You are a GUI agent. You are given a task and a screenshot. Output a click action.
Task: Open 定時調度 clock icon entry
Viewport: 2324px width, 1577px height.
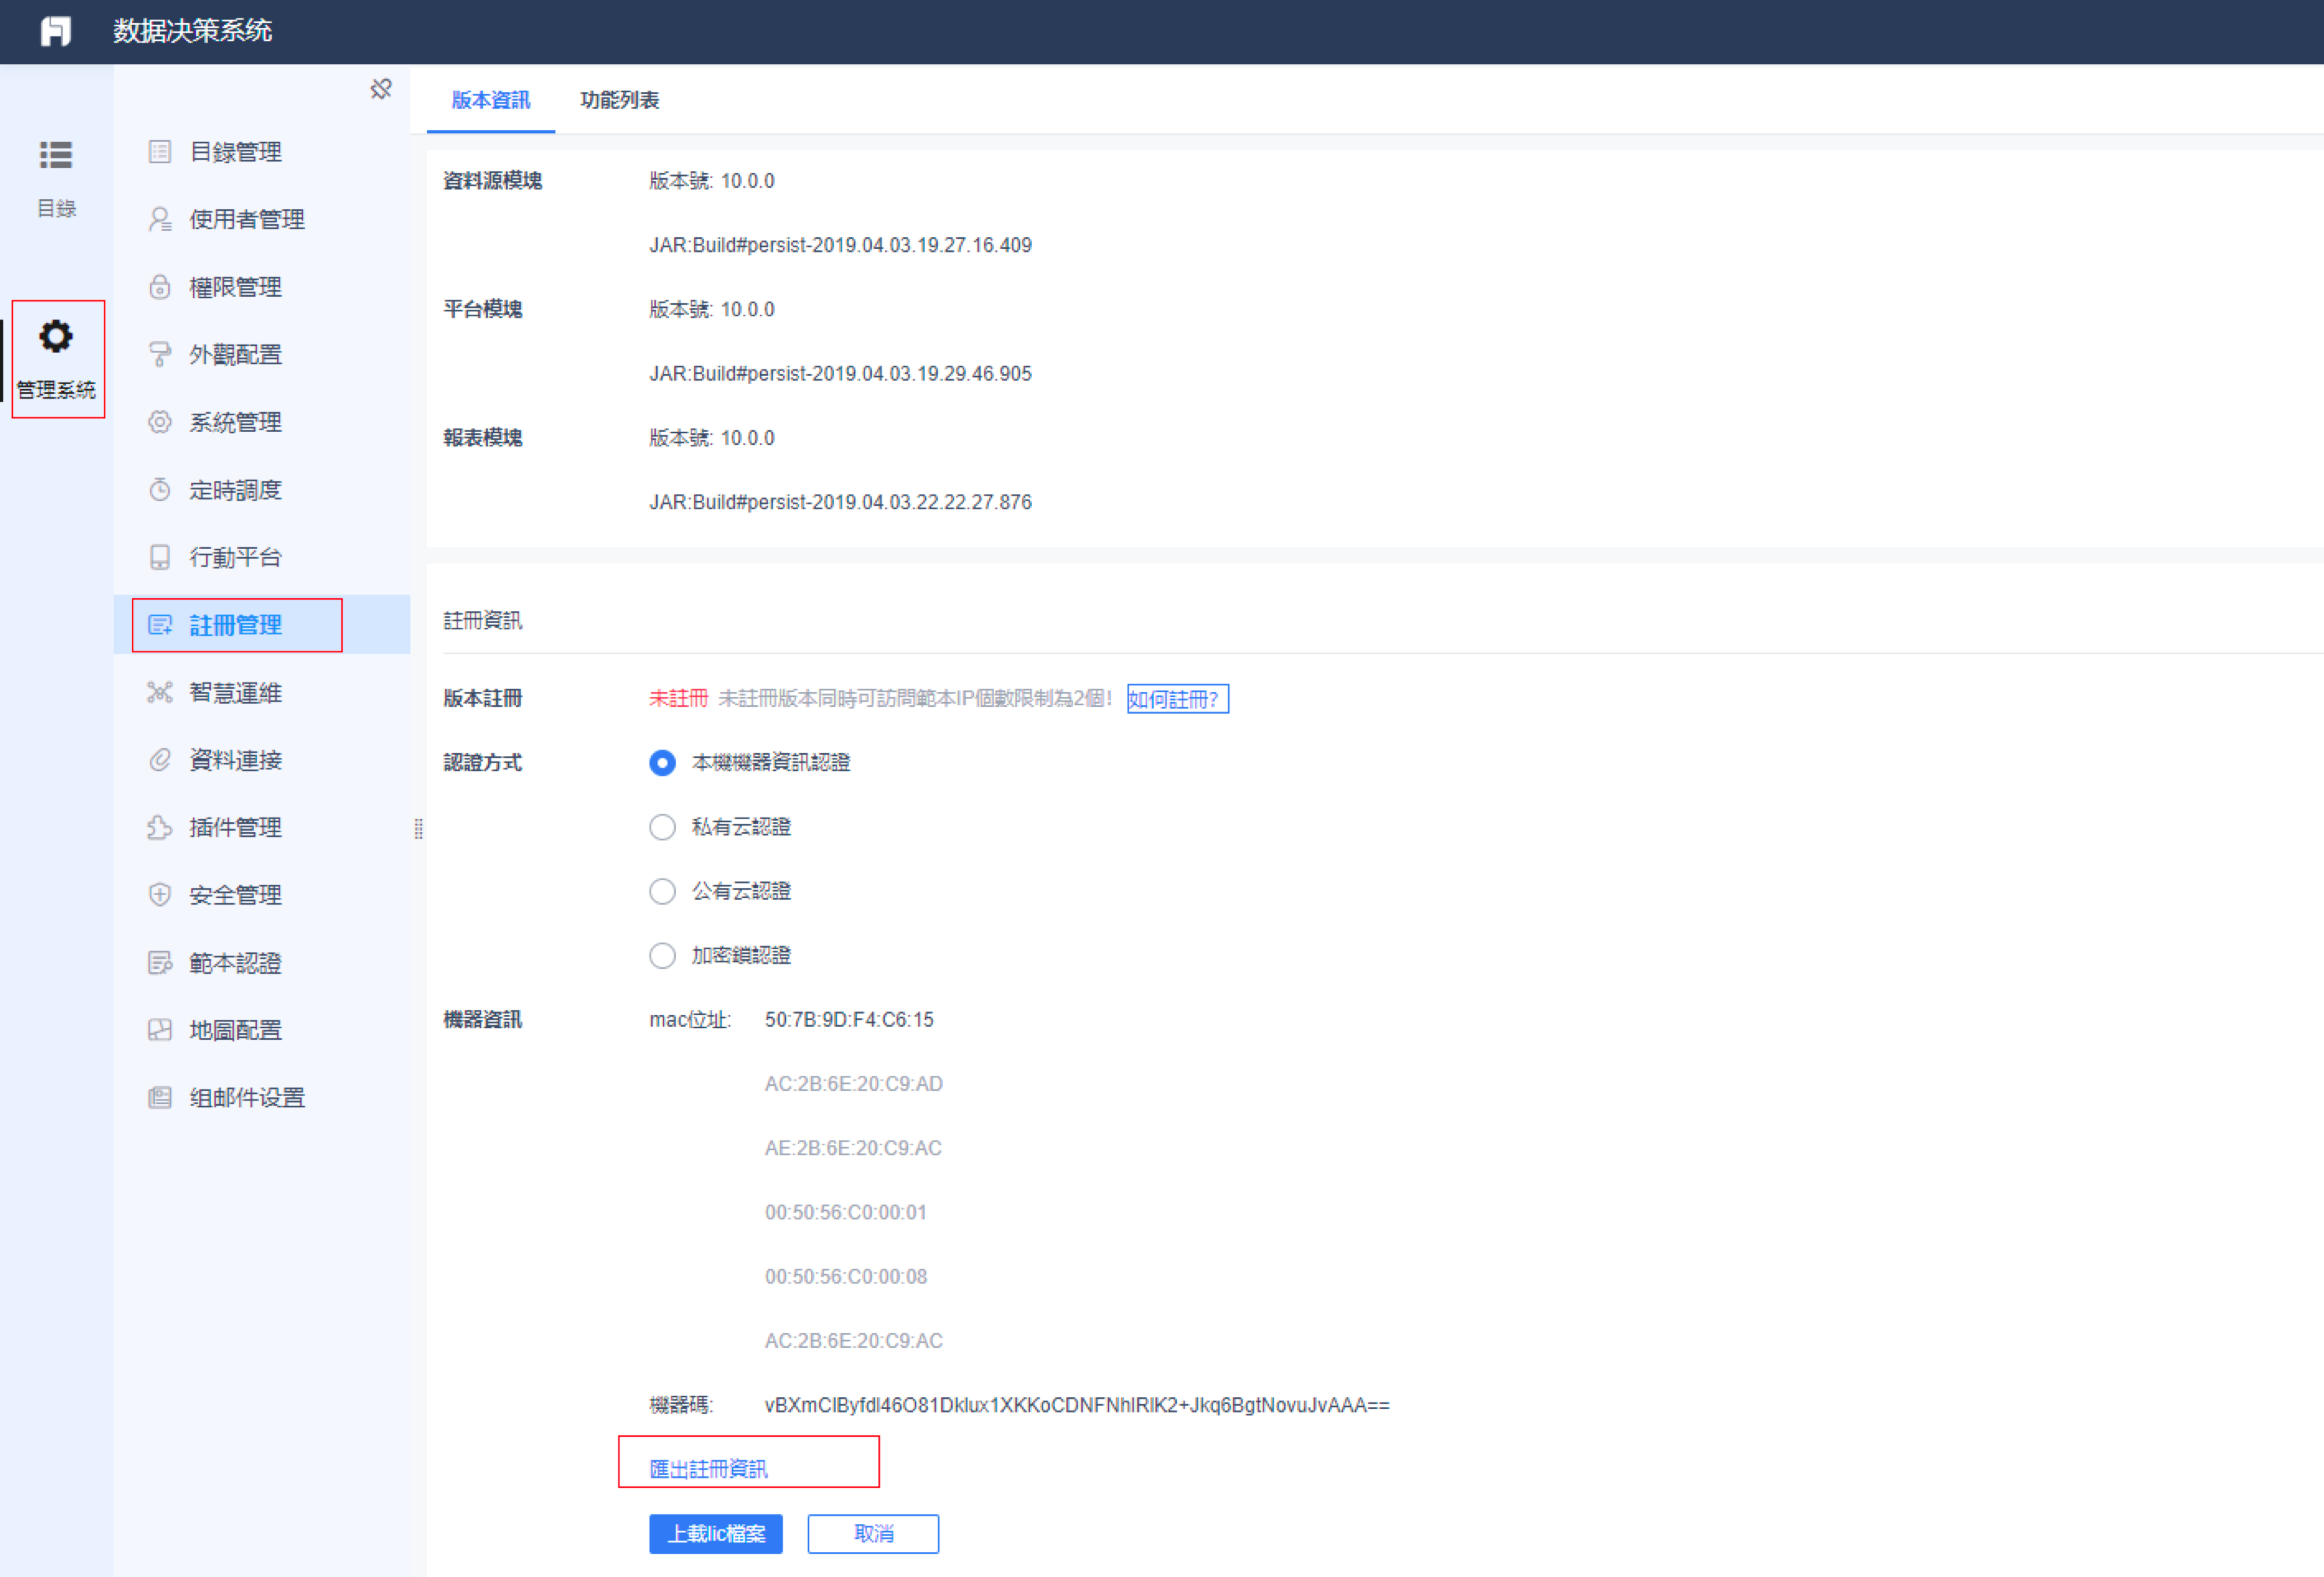(160, 490)
